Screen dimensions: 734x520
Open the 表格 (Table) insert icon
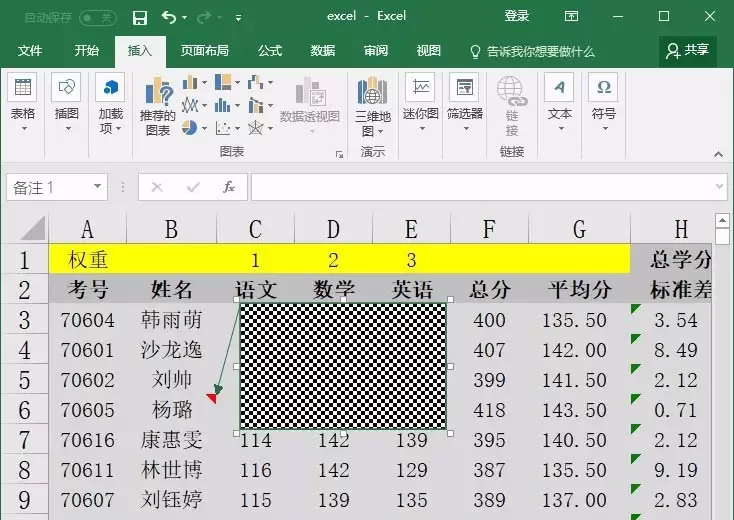click(x=22, y=87)
